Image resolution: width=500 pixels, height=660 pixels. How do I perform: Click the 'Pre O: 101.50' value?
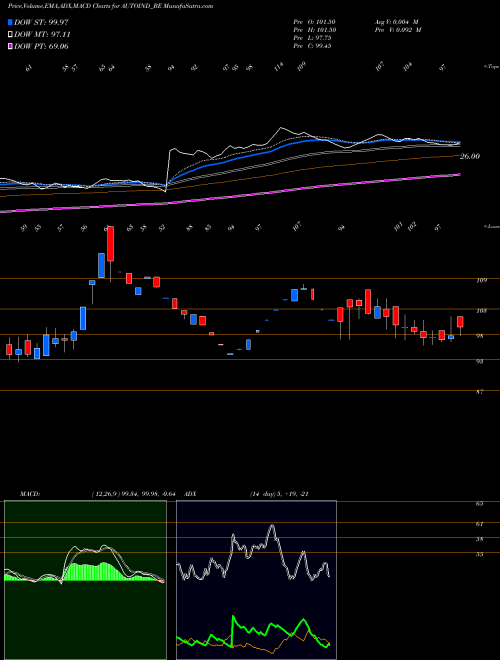[x=315, y=22]
